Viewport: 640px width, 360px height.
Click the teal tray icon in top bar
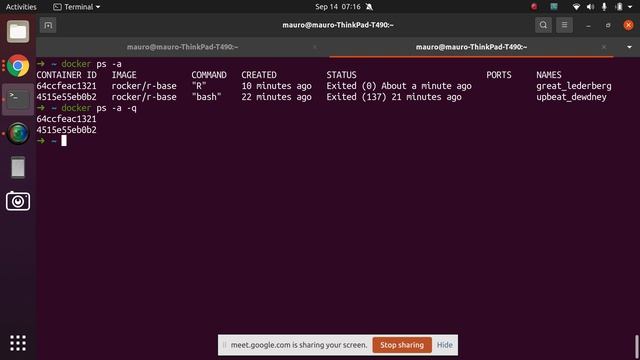(x=554, y=7)
